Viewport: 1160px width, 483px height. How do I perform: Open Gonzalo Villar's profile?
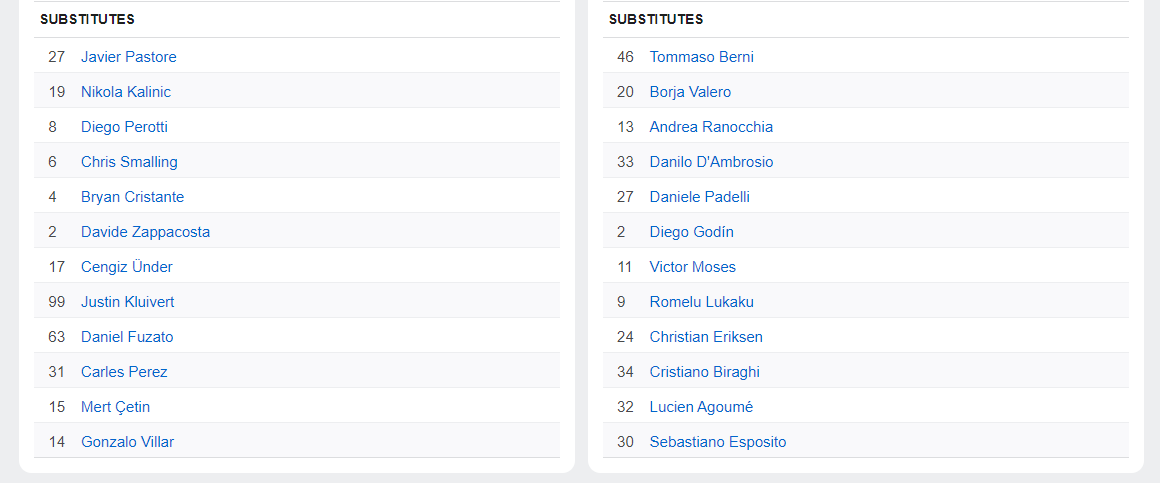click(127, 442)
